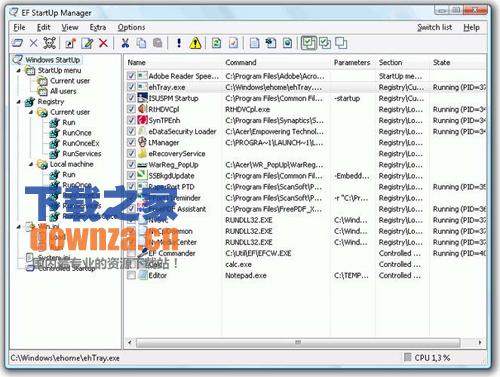Disable the LManager startup checkbox

tap(131, 142)
